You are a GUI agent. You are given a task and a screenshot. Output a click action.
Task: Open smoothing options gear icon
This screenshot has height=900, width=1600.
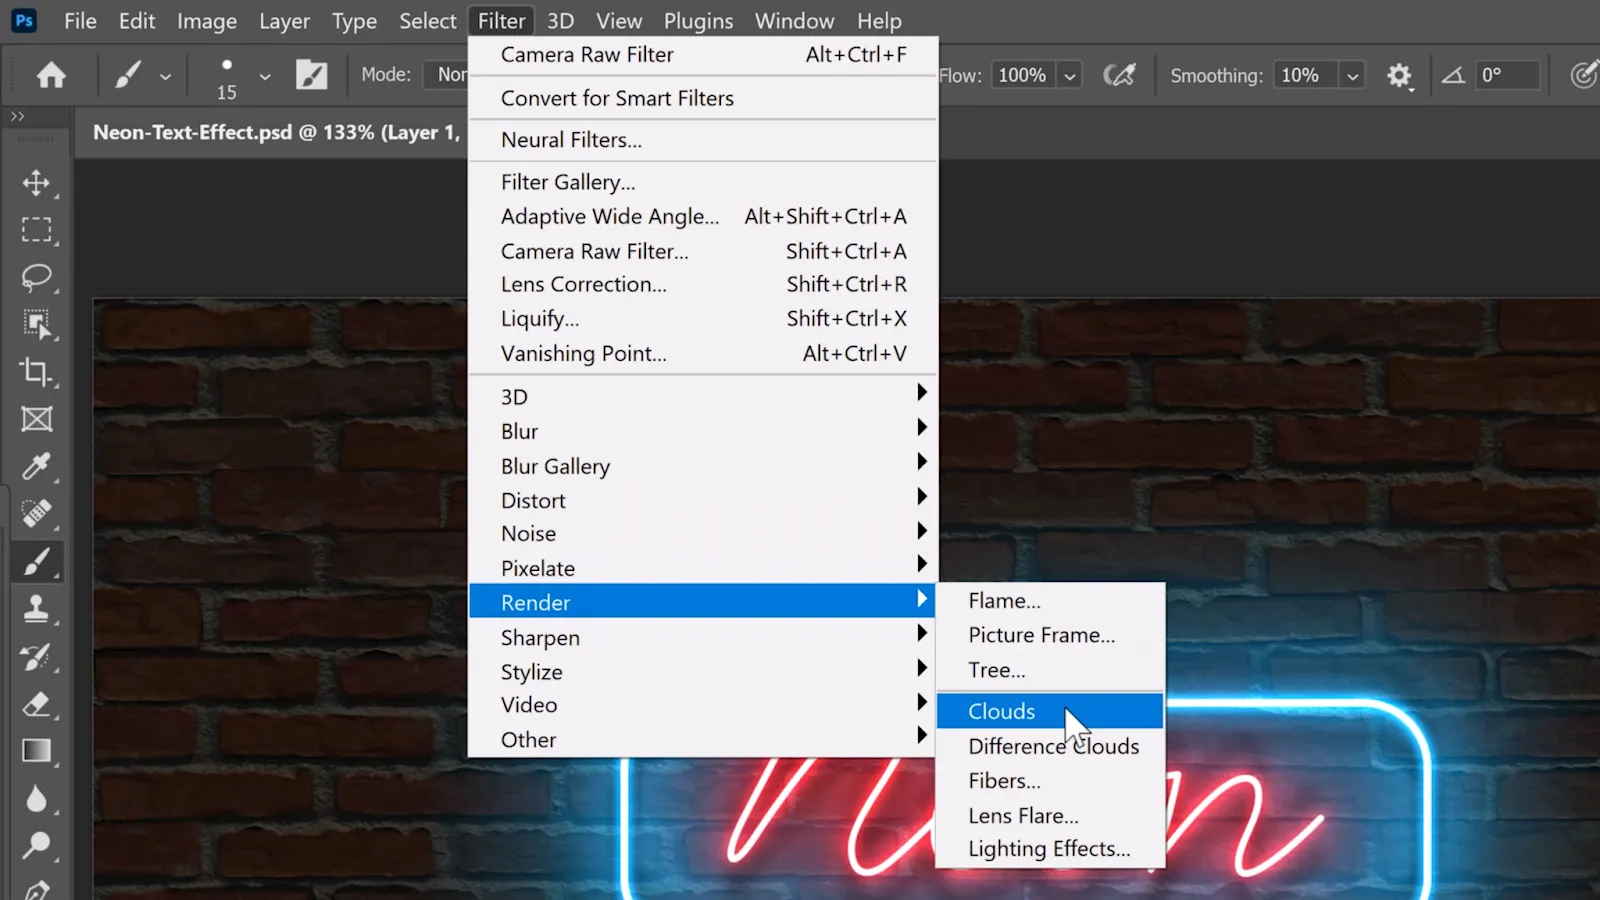[x=1398, y=75]
